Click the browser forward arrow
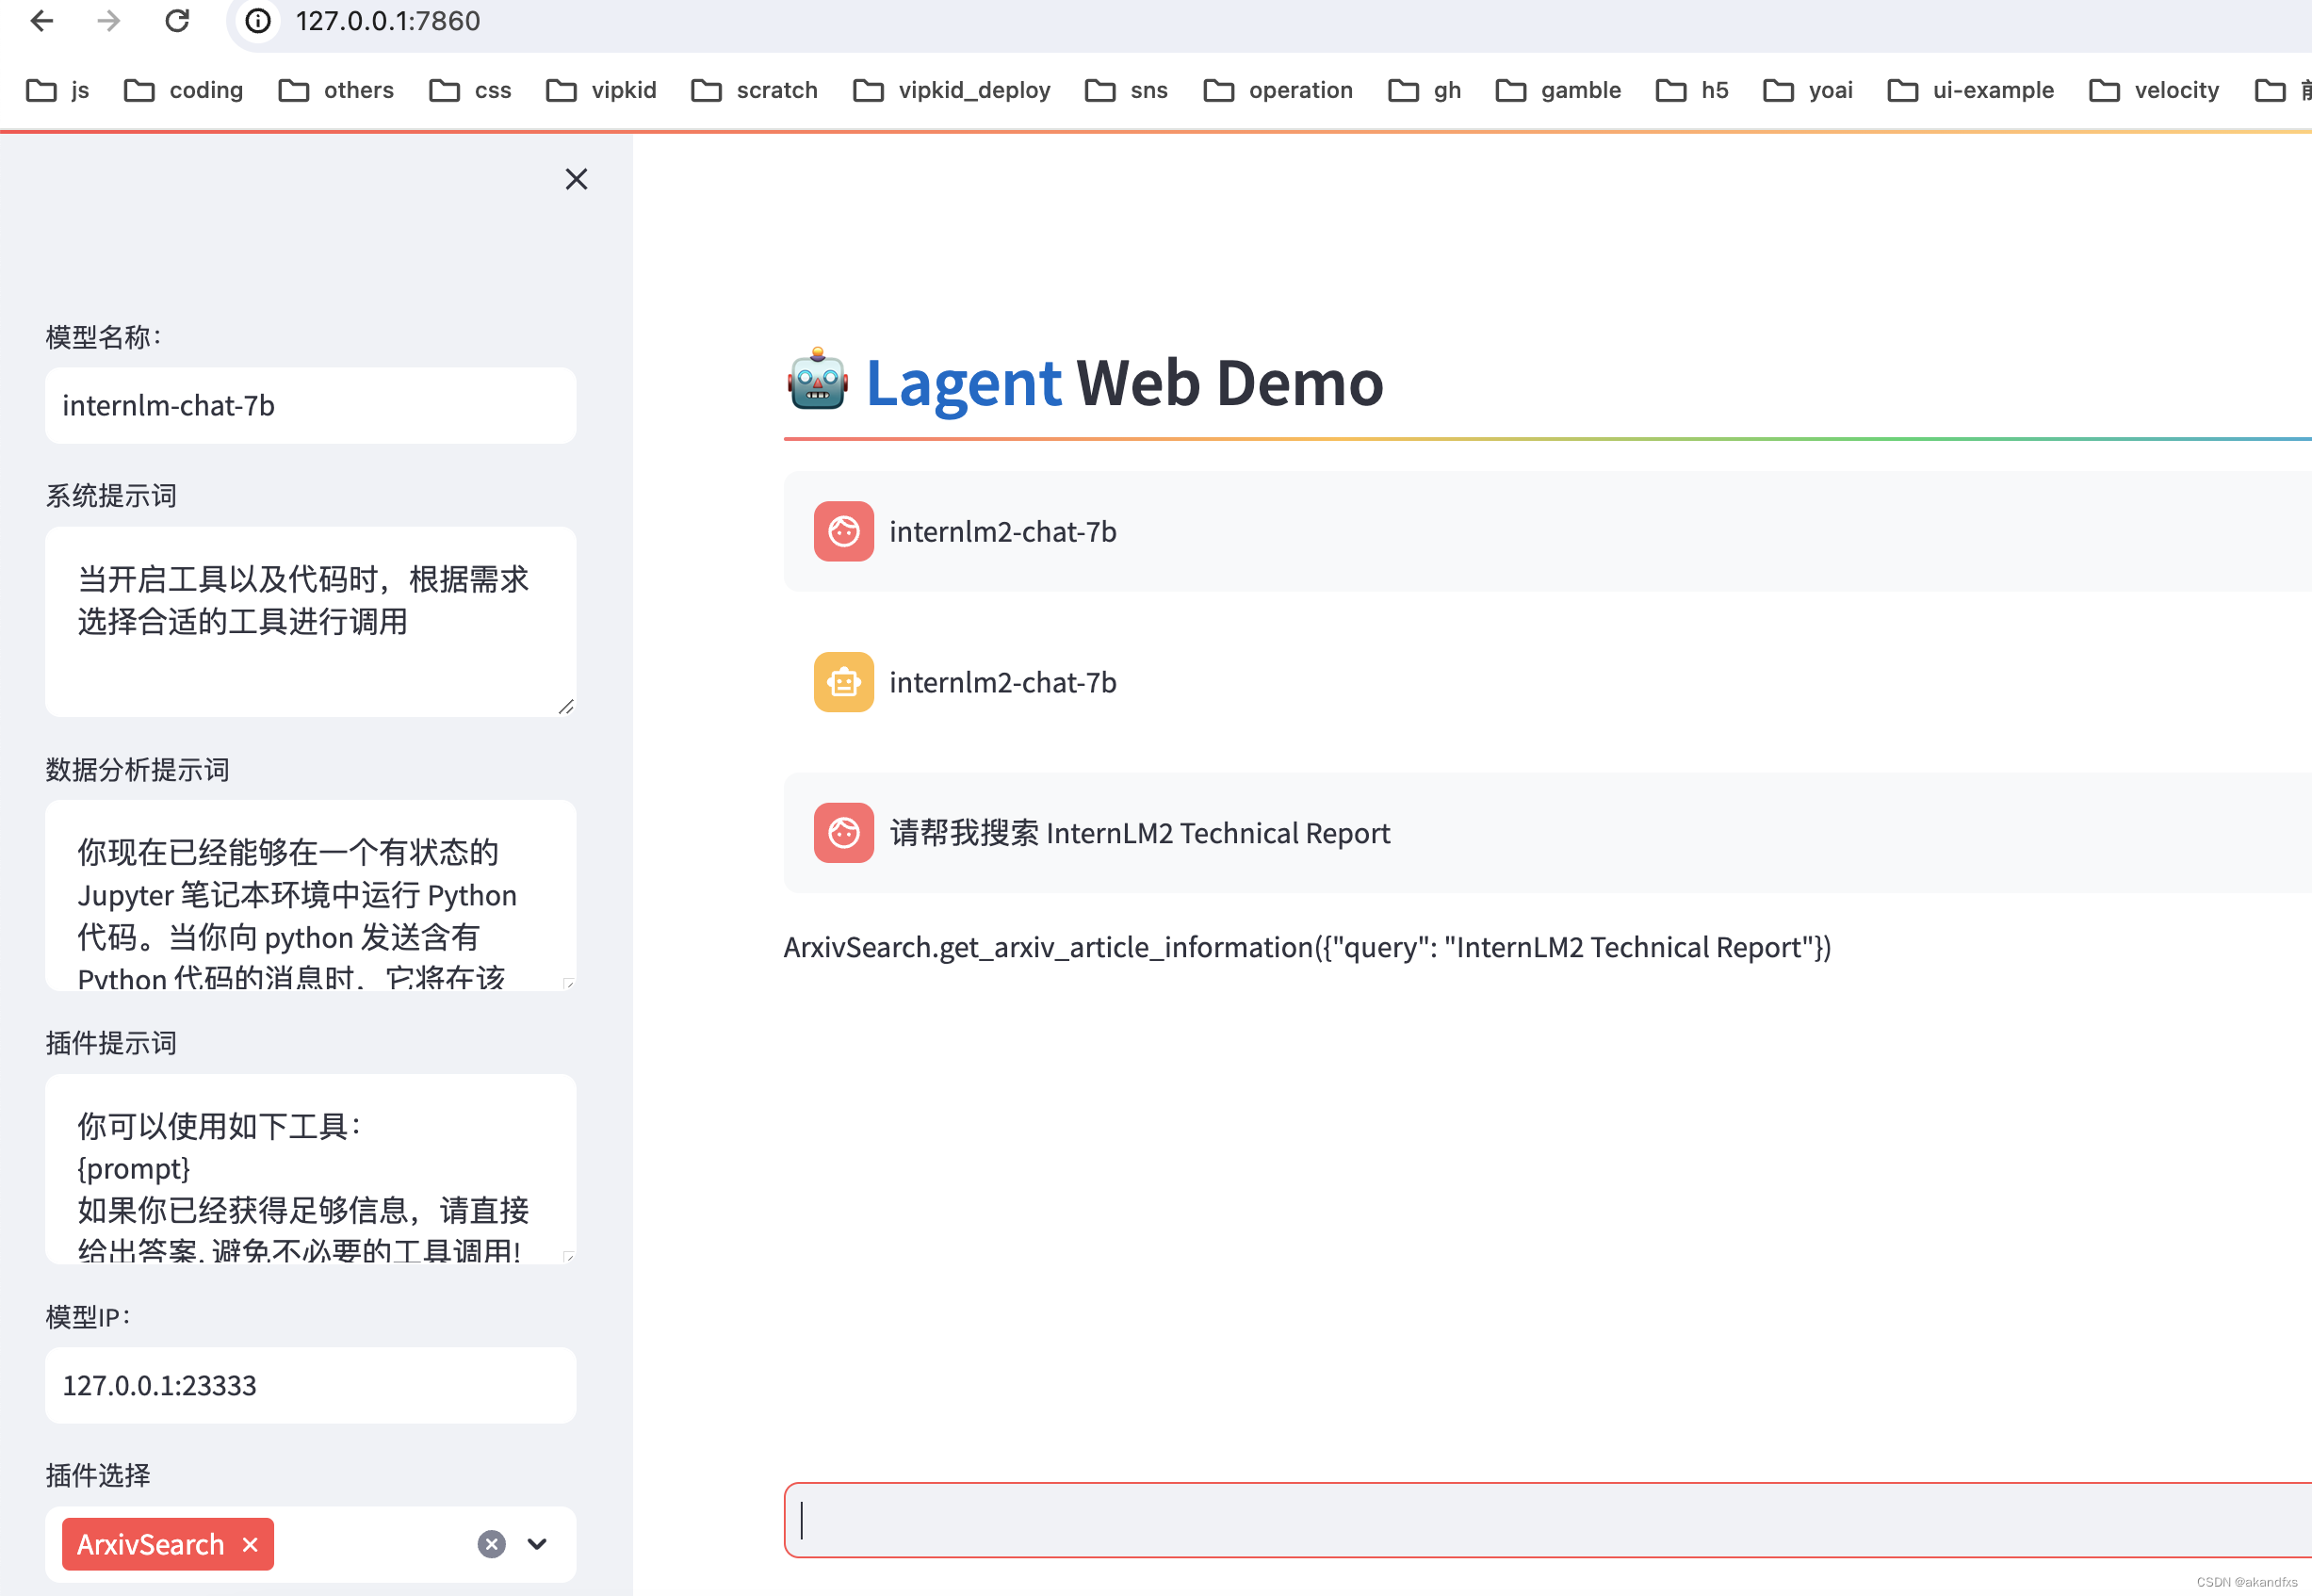2312x1596 pixels. [109, 21]
